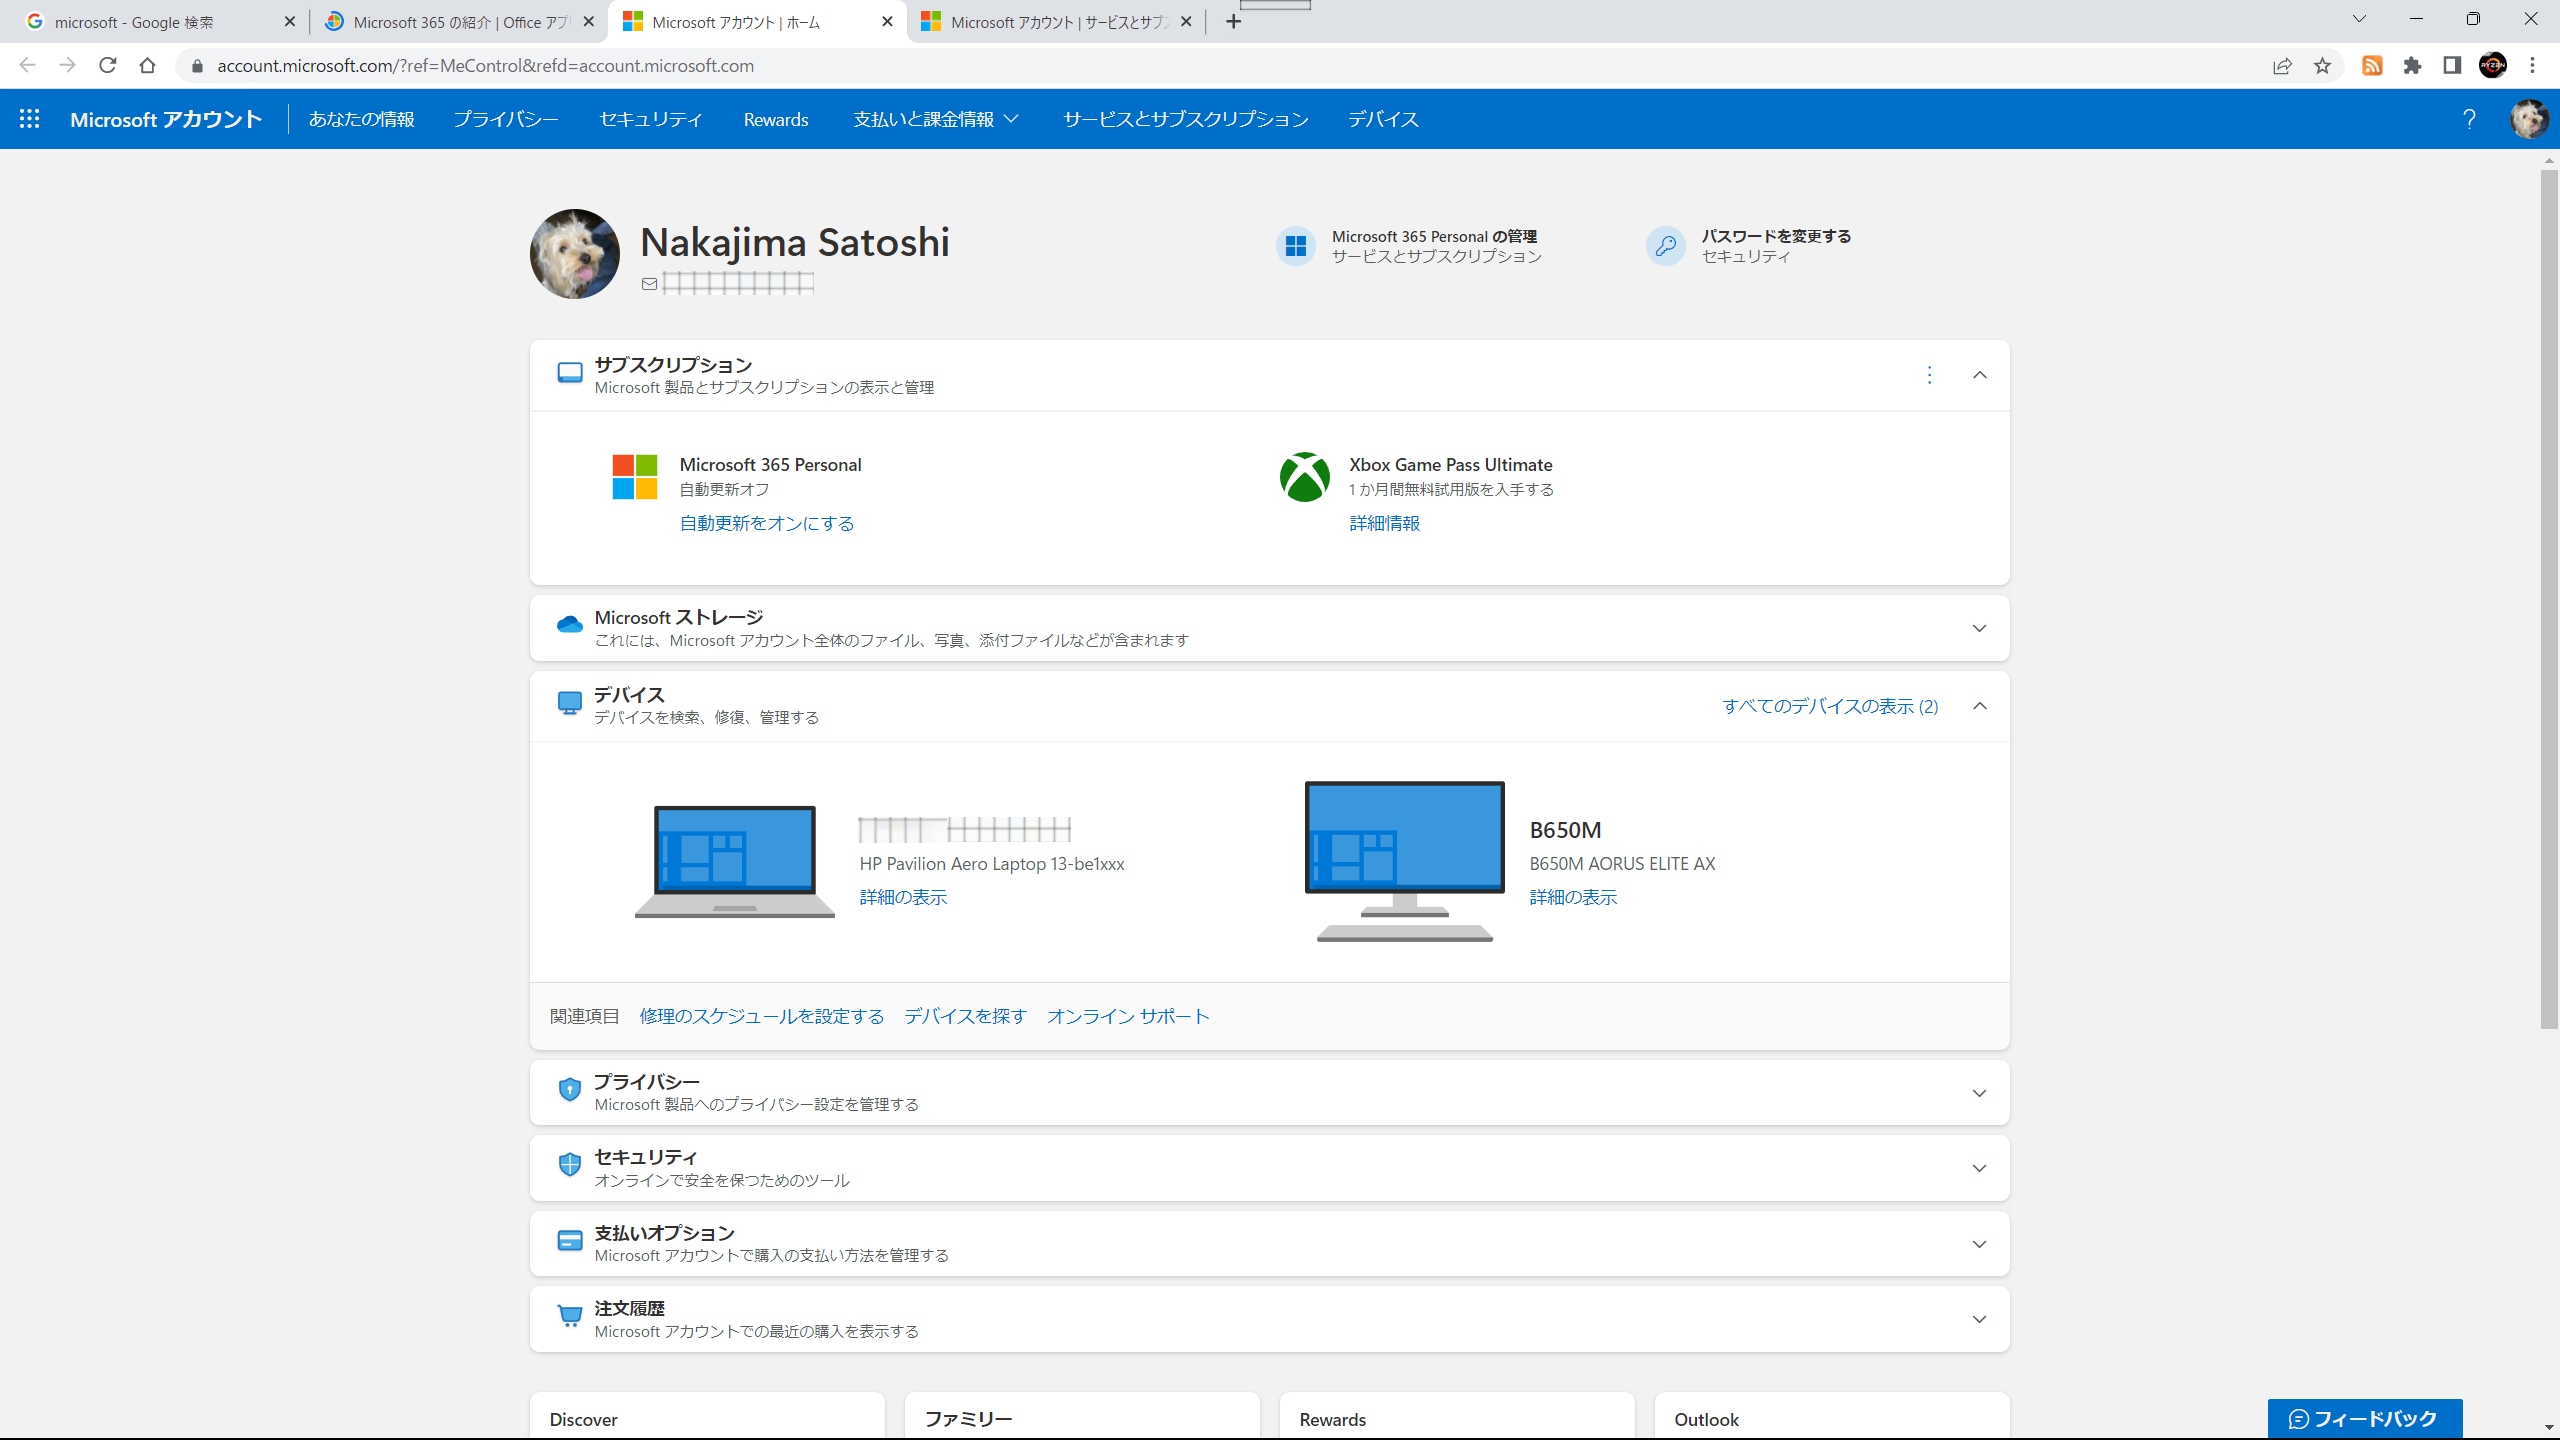Viewport: 2560px width, 1440px height.
Task: Switch to the サービスとサブスクリプション browser tab
Action: 1056,22
